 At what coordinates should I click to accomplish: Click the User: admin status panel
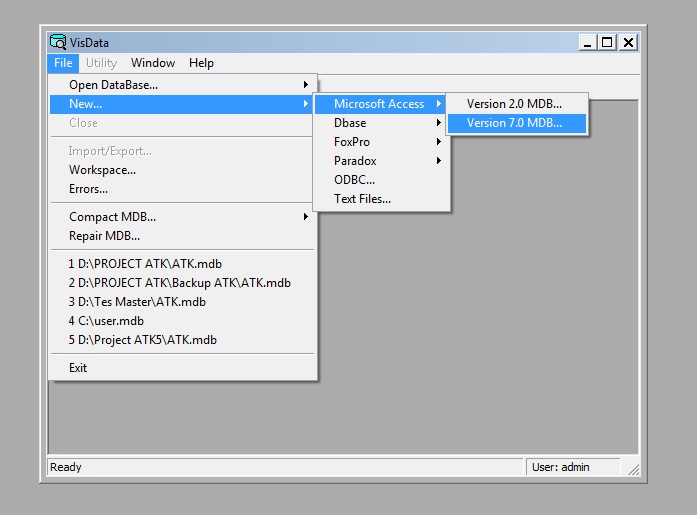pos(573,467)
